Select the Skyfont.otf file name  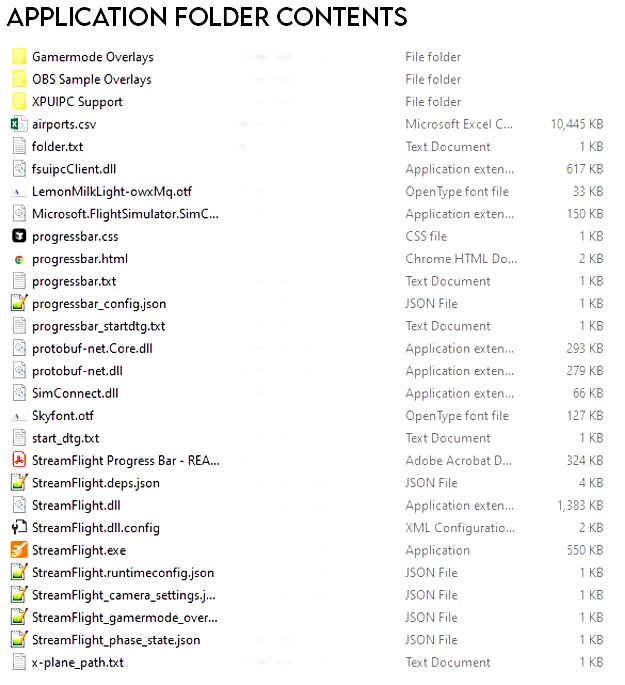click(62, 416)
